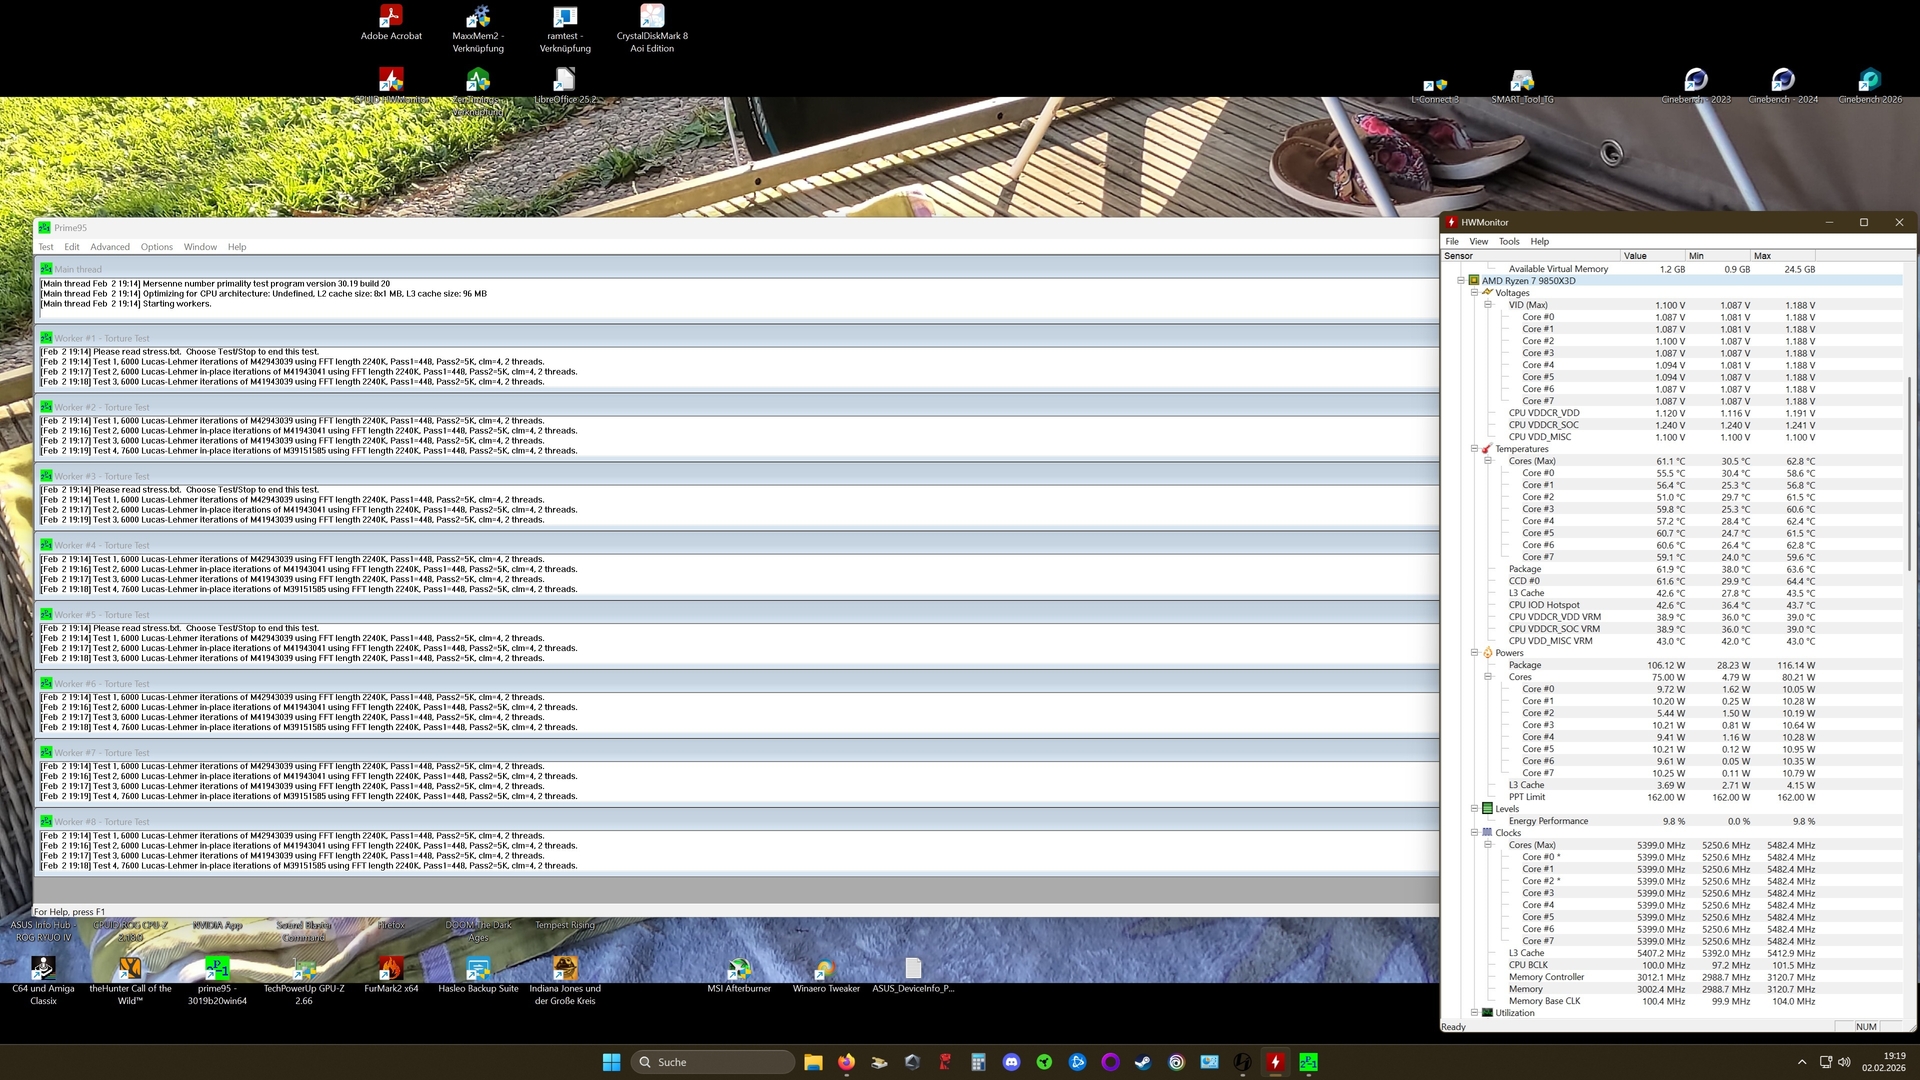Open CrystalDiskMark 8 Aoi Edition desktop icon
Viewport: 1920px width, 1080px height.
click(652, 17)
